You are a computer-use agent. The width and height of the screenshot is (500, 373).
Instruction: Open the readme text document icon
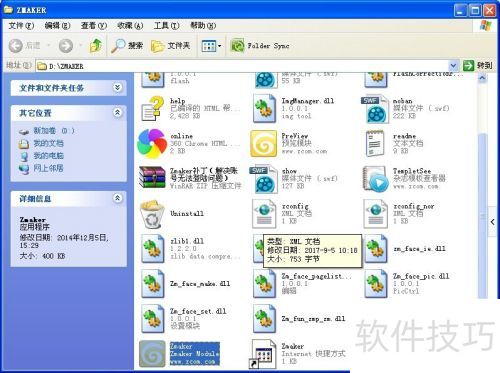[x=375, y=144]
